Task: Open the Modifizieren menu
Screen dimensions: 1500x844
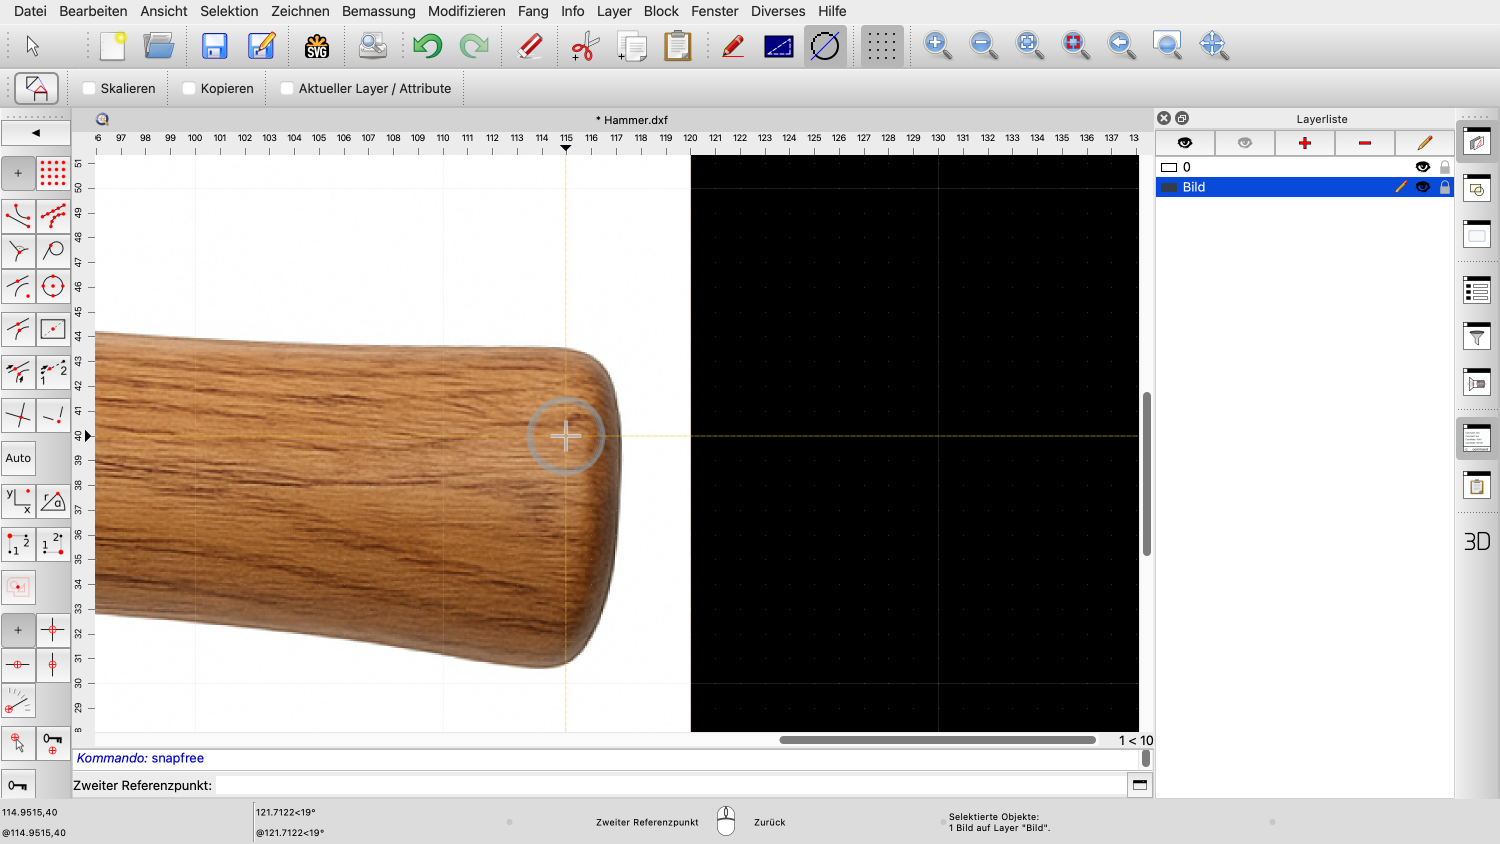Action: pyautogui.click(x=466, y=11)
